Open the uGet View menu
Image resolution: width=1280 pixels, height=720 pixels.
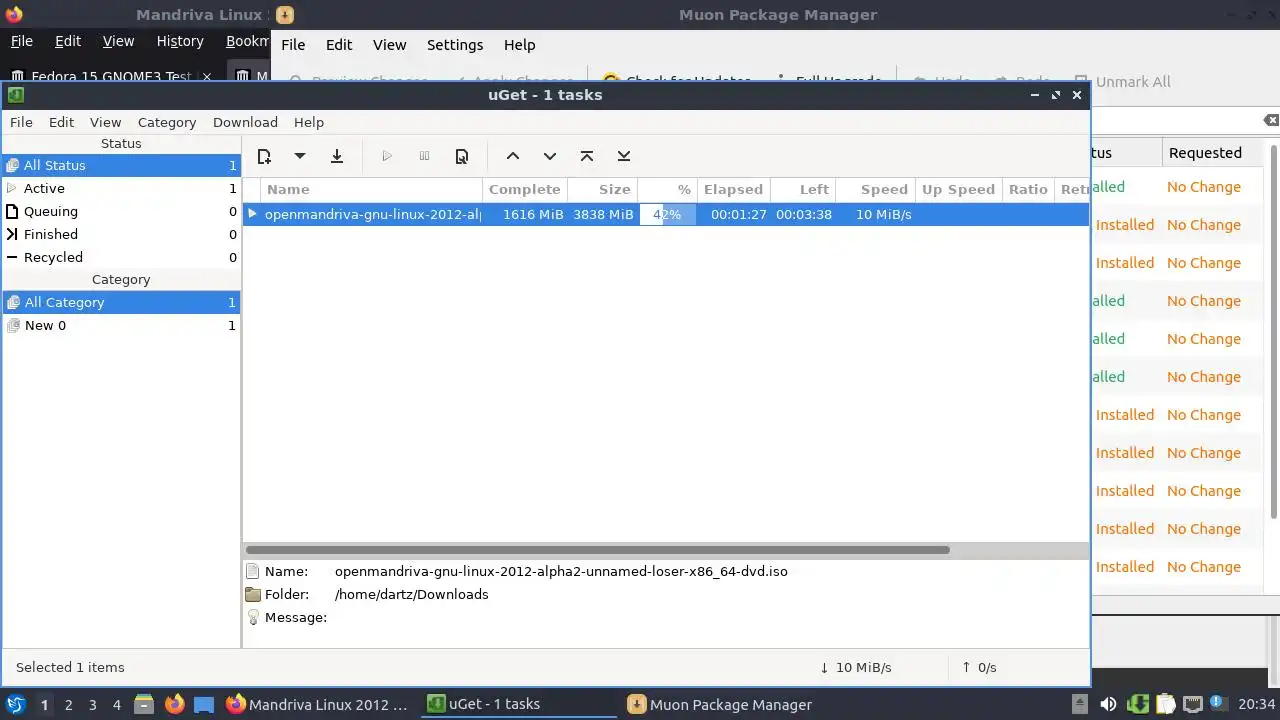[x=105, y=122]
